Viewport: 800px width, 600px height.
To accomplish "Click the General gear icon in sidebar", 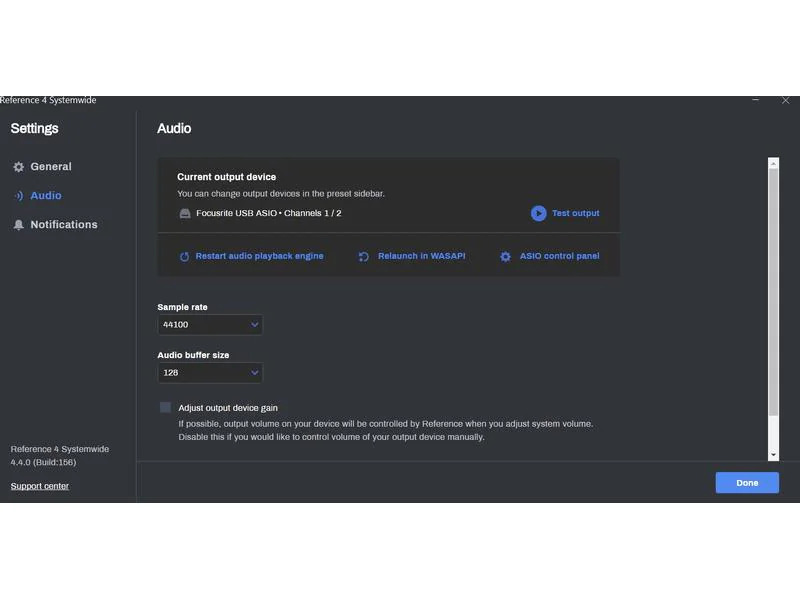I will pos(19,167).
